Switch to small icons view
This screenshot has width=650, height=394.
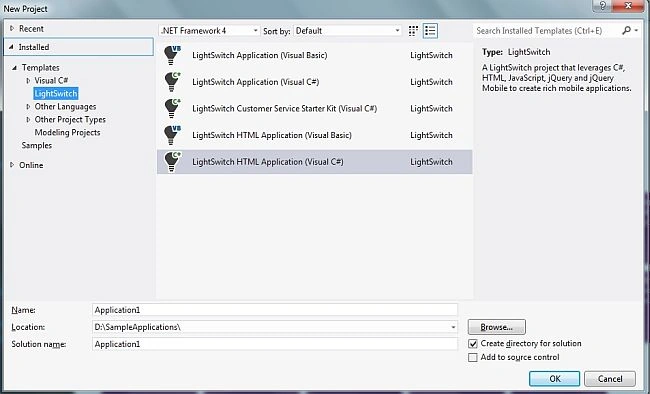click(413, 31)
